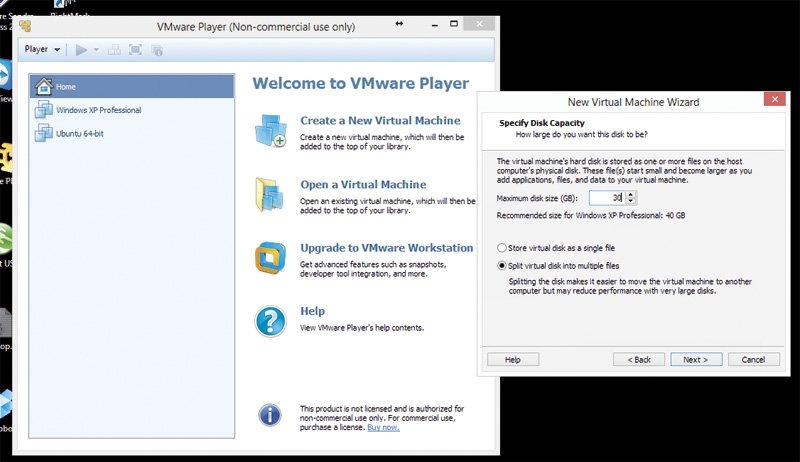Screen dimensions: 800x462
Task: Click the Help heading link on Welcome page
Action: (x=312, y=311)
